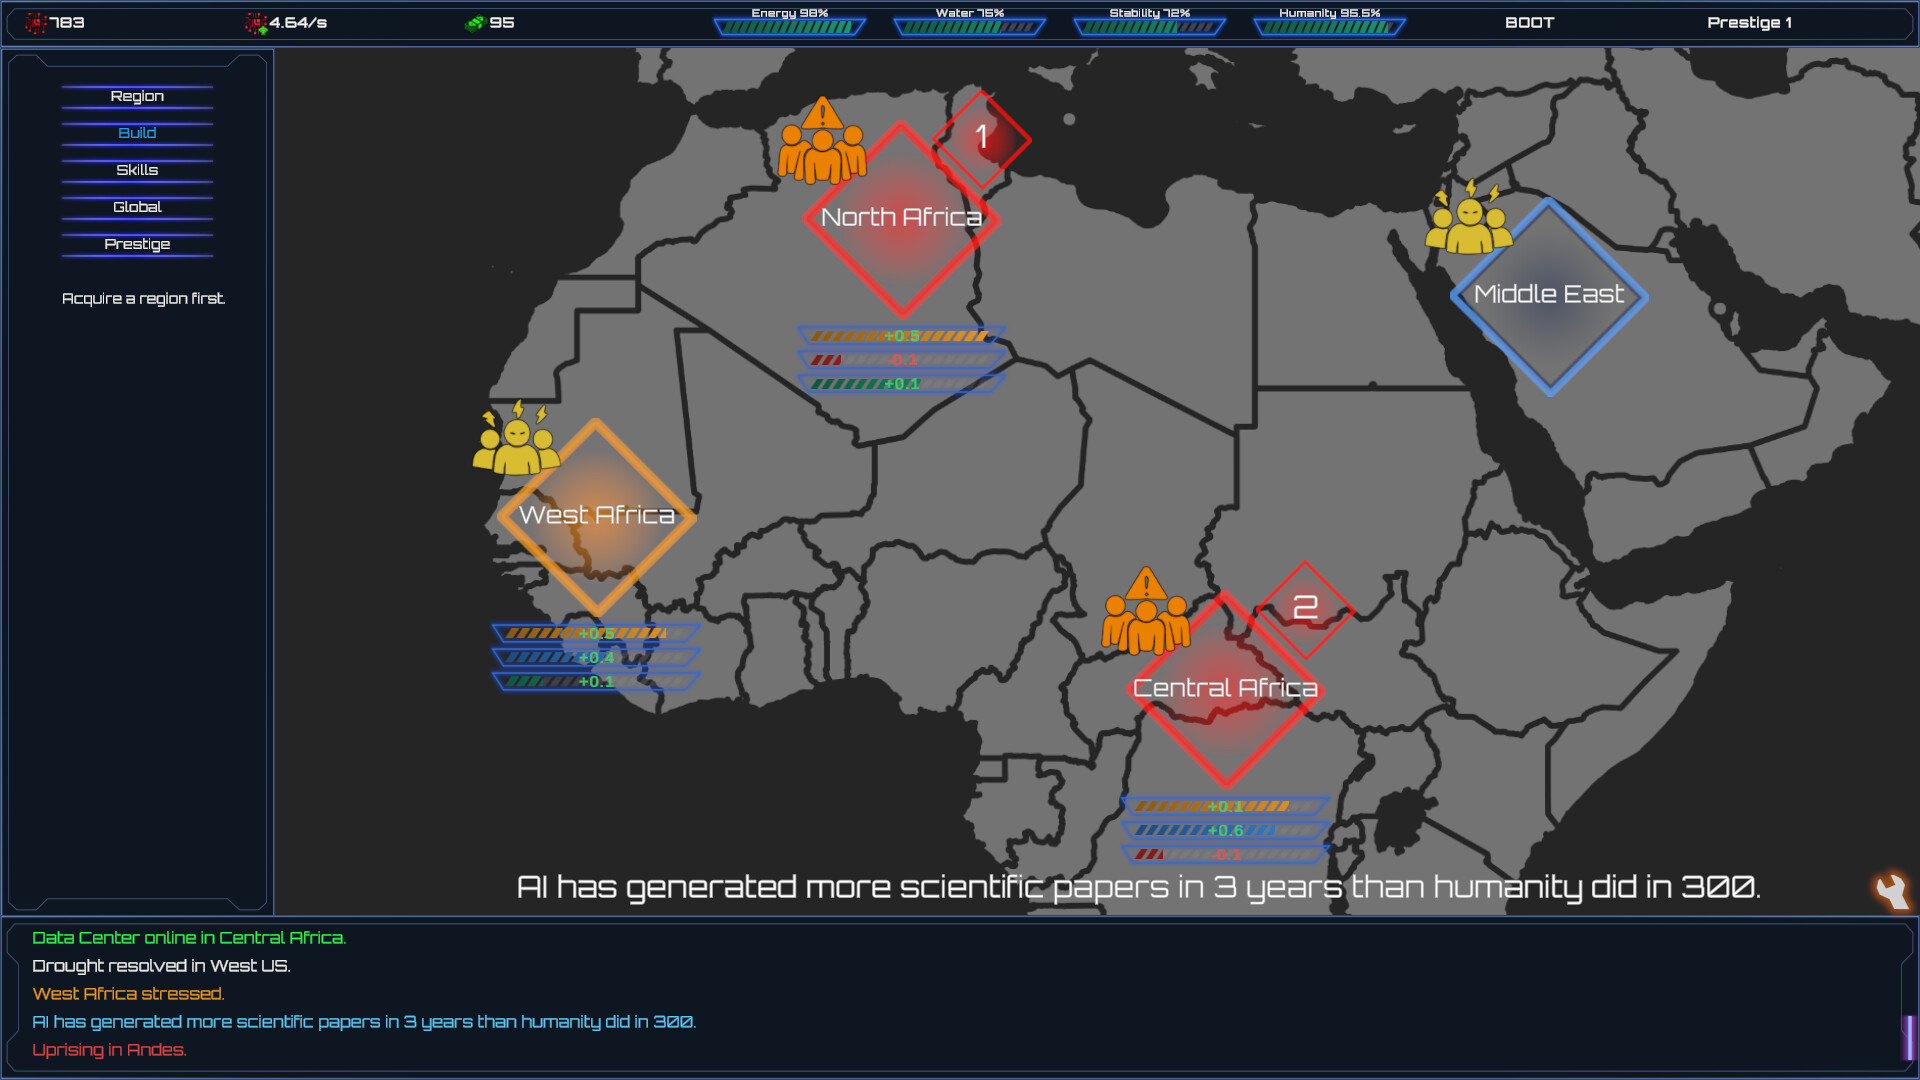Screen dimensions: 1920x1080
Task: Click the red virus rate icon 4.64/s
Action: click(256, 23)
